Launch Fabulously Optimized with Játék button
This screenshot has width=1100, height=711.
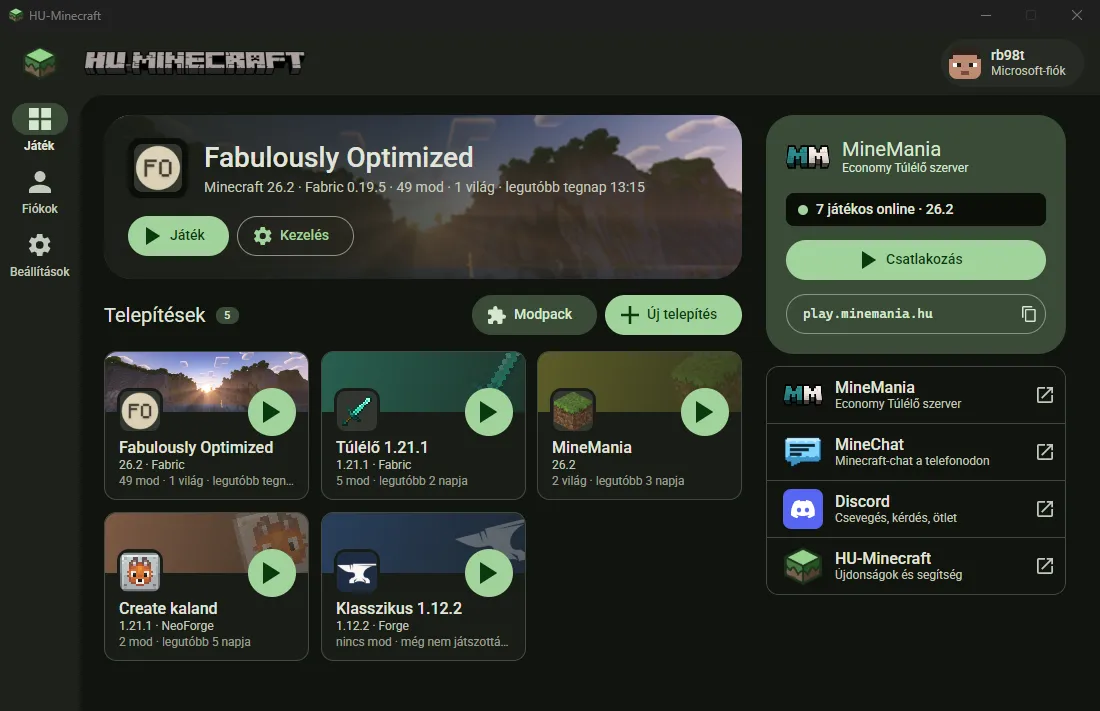(x=178, y=236)
